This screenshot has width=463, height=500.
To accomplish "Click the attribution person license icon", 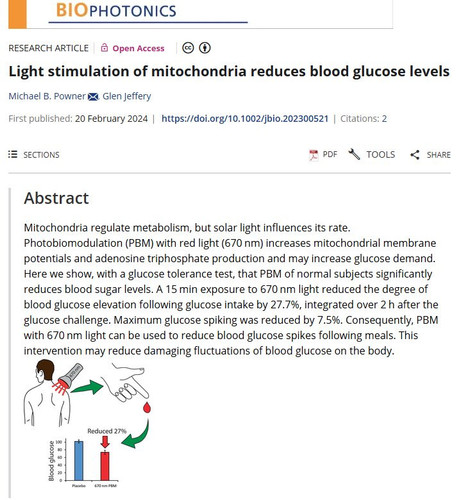I will click(x=205, y=48).
